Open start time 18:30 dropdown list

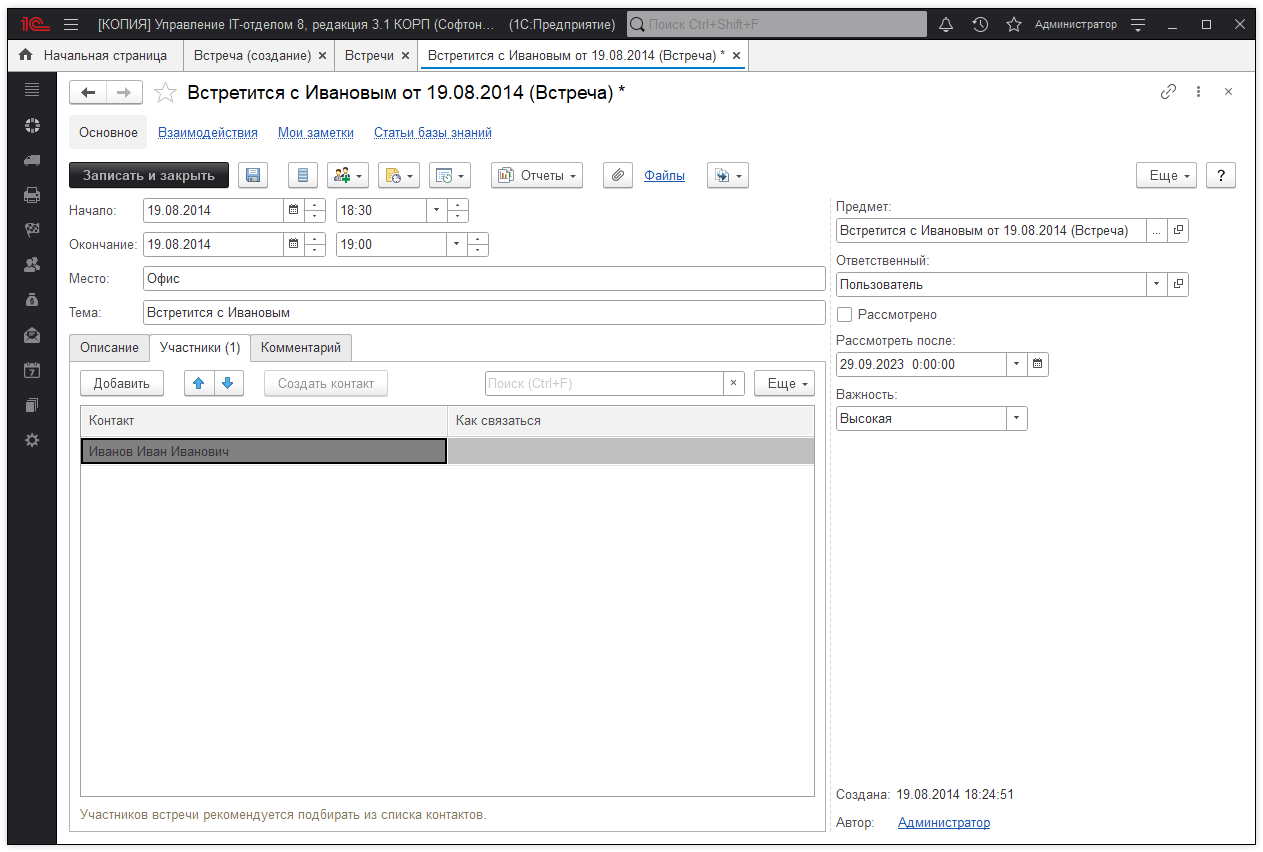[436, 211]
